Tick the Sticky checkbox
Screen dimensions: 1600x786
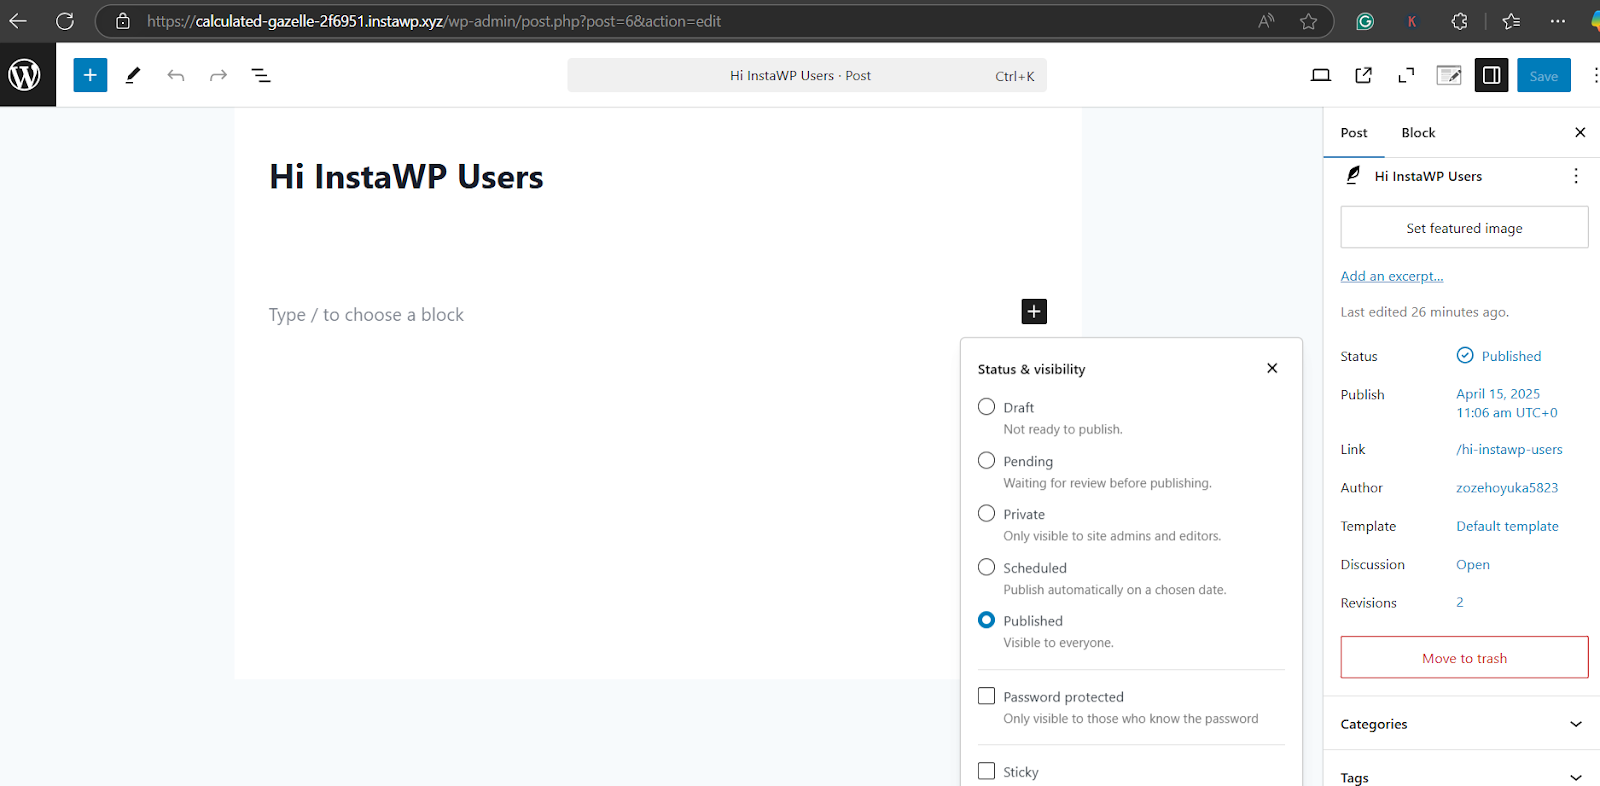click(986, 771)
